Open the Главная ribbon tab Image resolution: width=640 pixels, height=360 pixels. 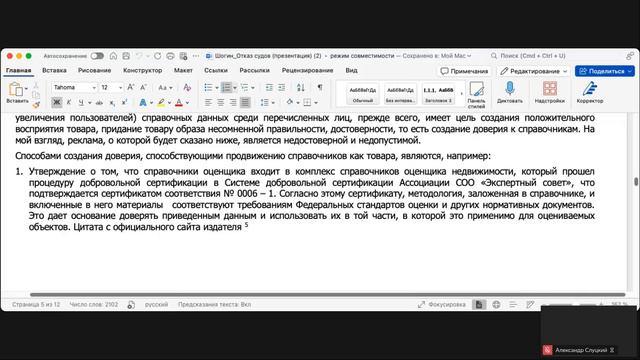pos(18,70)
